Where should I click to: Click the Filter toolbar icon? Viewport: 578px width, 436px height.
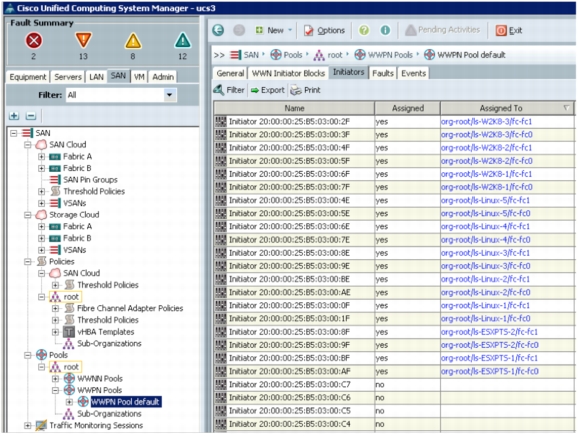pyautogui.click(x=229, y=90)
